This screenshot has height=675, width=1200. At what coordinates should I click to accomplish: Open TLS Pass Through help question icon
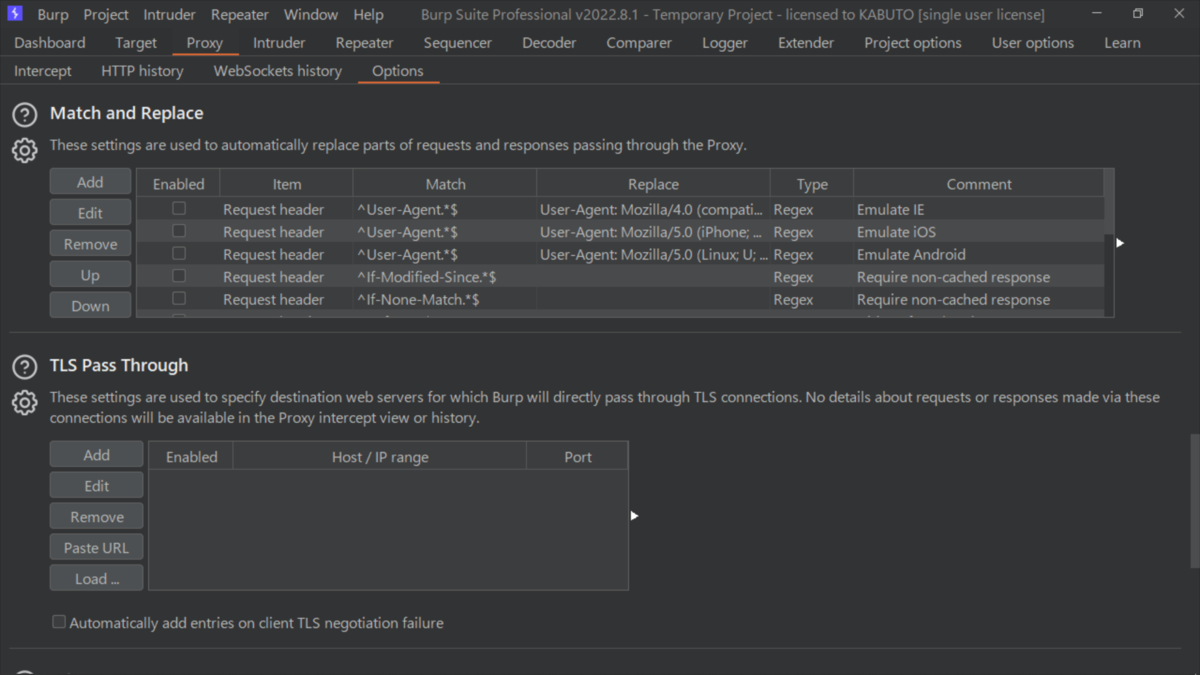point(25,367)
